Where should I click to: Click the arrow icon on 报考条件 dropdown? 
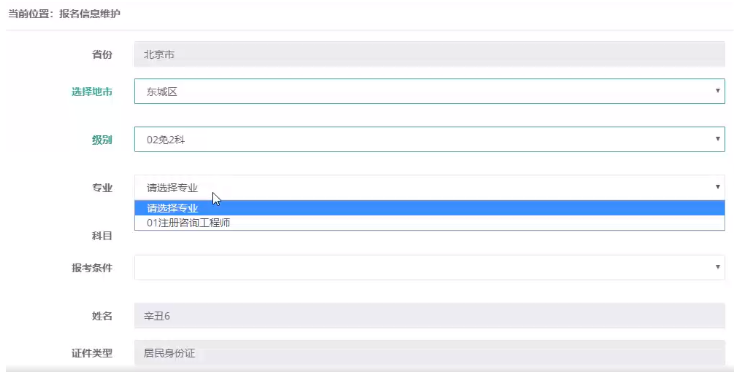[717, 267]
